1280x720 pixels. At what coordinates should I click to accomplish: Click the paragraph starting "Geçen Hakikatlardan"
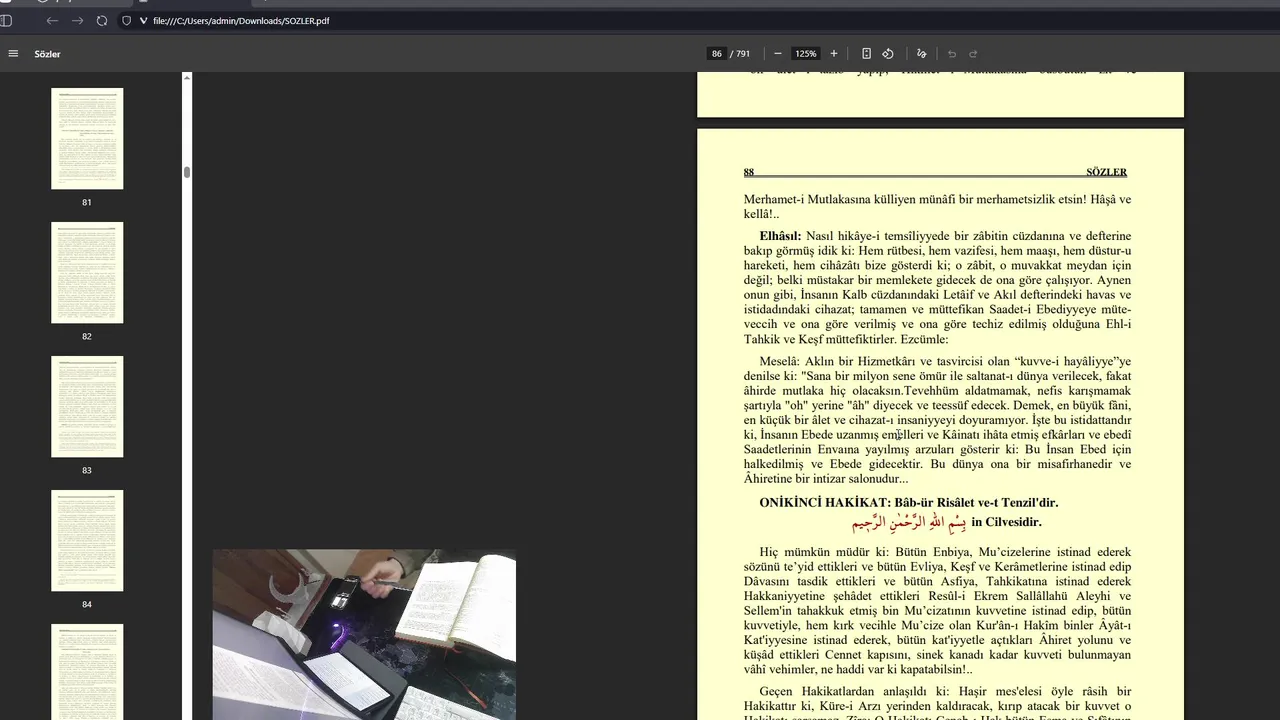pyautogui.click(x=937, y=702)
